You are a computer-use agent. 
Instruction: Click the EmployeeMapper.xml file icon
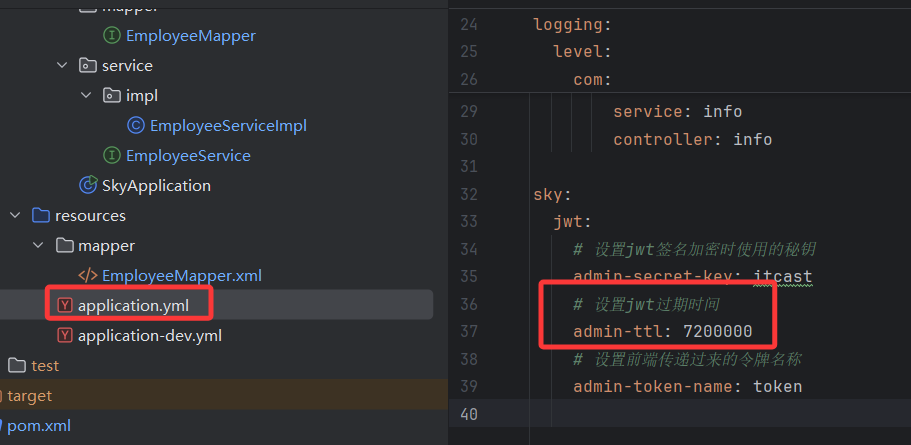[x=88, y=275]
